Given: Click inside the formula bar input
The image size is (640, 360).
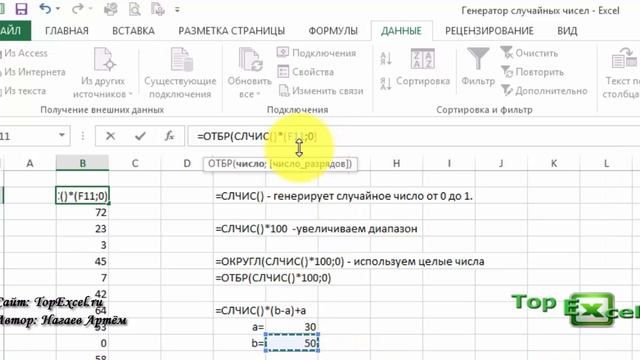Looking at the screenshot, I should [x=413, y=136].
